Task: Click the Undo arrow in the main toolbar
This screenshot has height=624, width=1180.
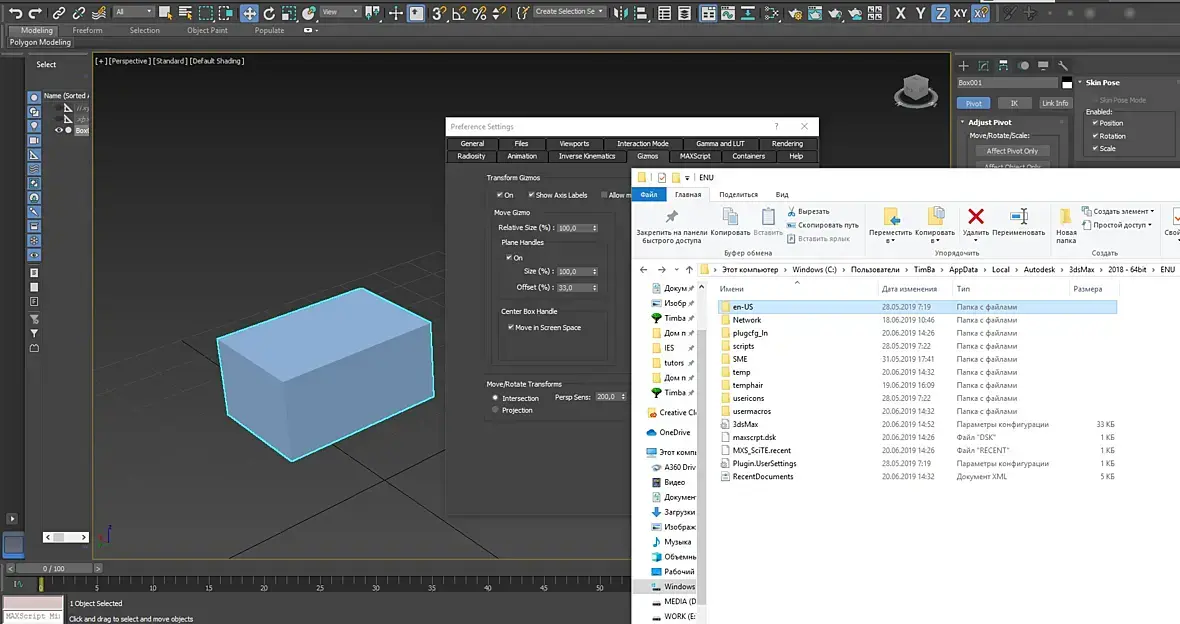Action: (15, 13)
